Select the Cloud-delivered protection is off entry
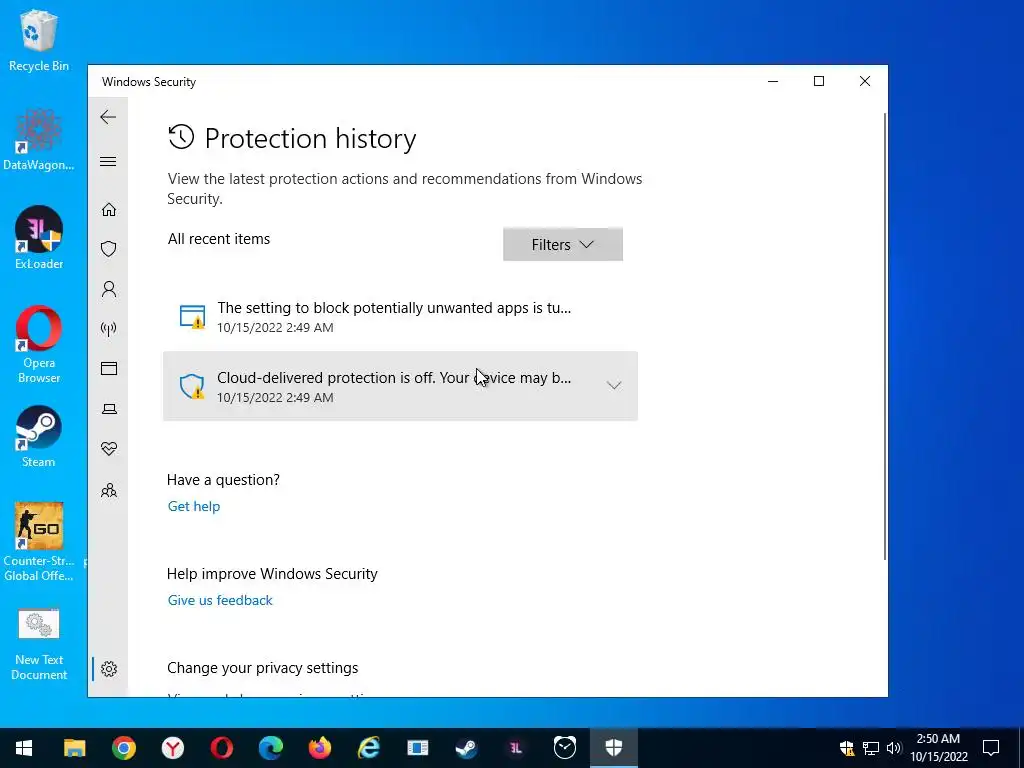1024x768 pixels. click(x=400, y=386)
